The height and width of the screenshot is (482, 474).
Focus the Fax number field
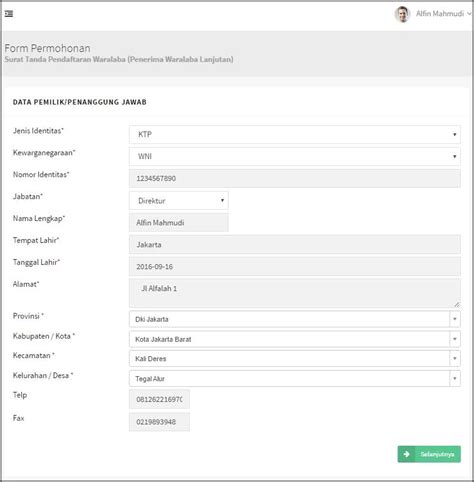tap(159, 422)
